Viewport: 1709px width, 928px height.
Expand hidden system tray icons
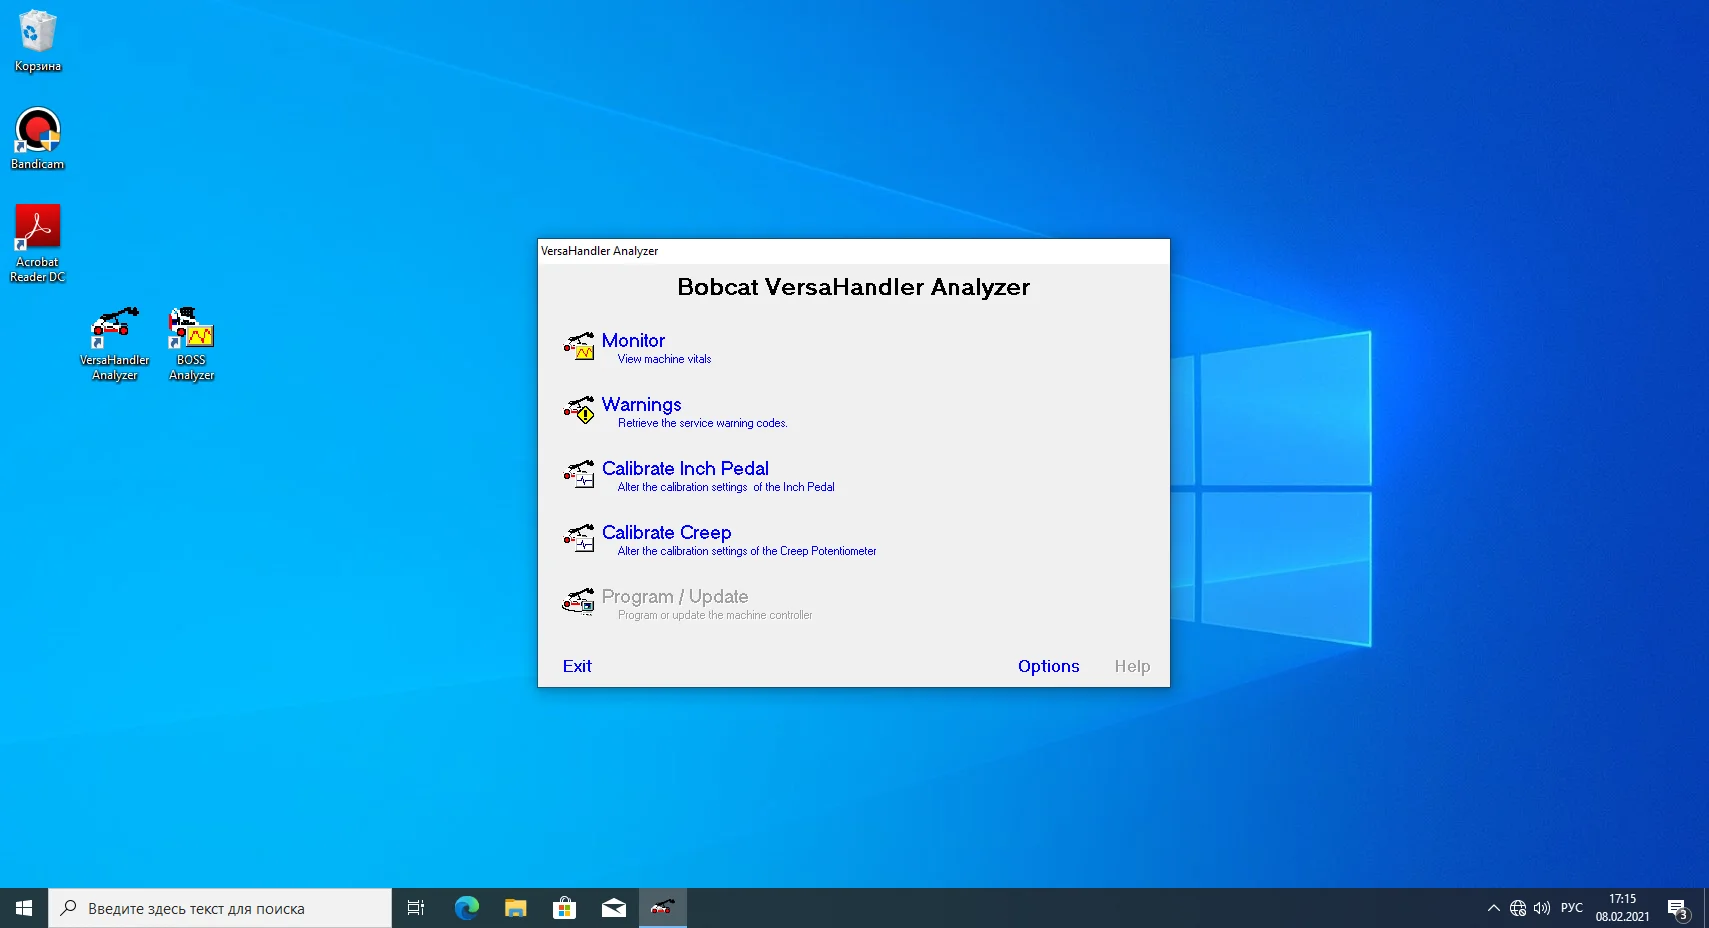click(x=1493, y=908)
